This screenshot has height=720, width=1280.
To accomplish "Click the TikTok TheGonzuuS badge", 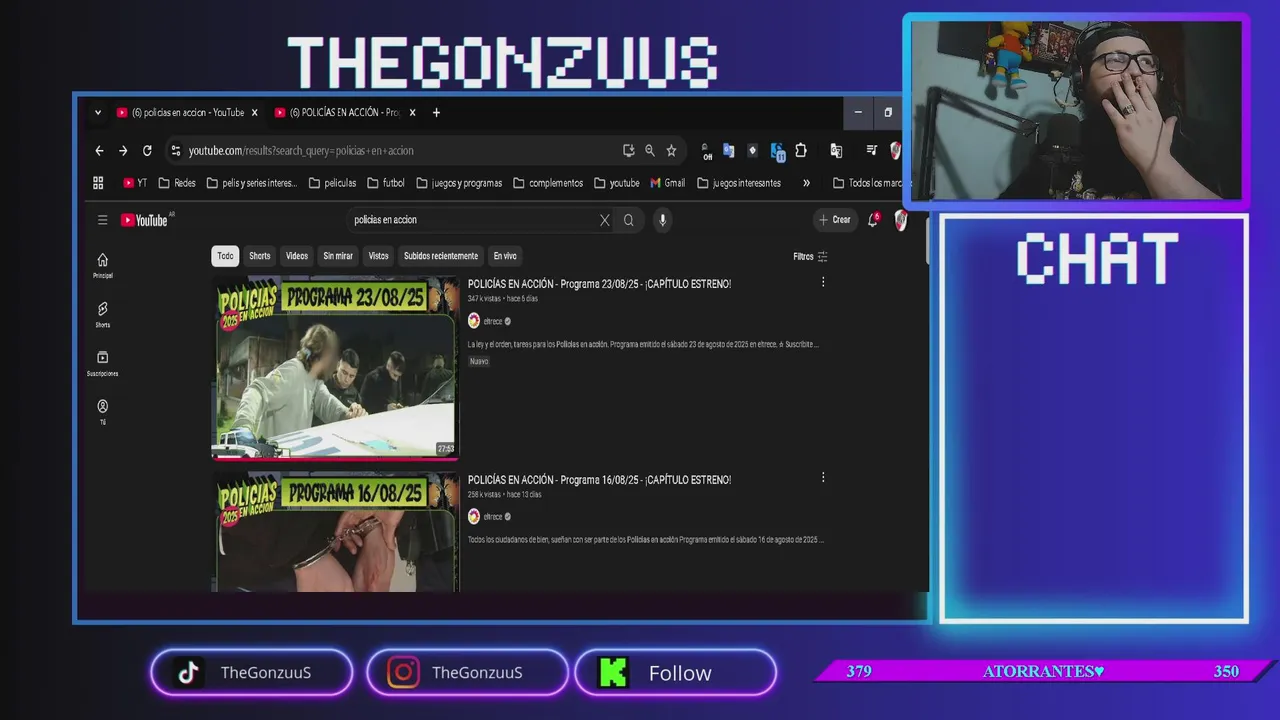I will pyautogui.click(x=251, y=673).
